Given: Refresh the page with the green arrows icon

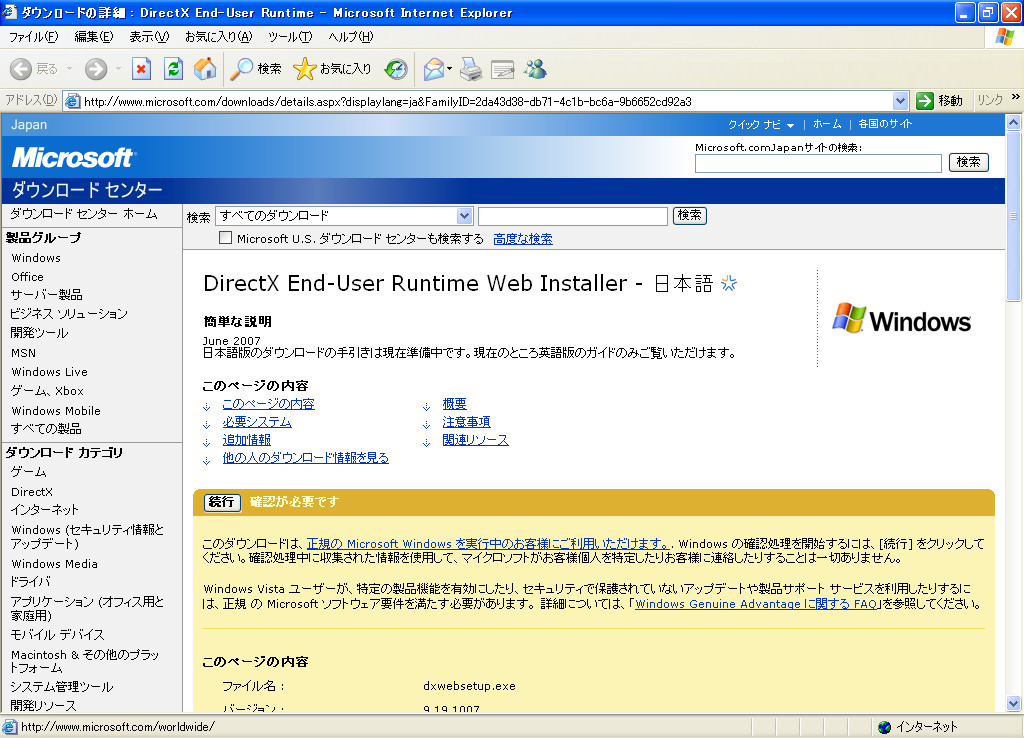Looking at the screenshot, I should click(173, 69).
